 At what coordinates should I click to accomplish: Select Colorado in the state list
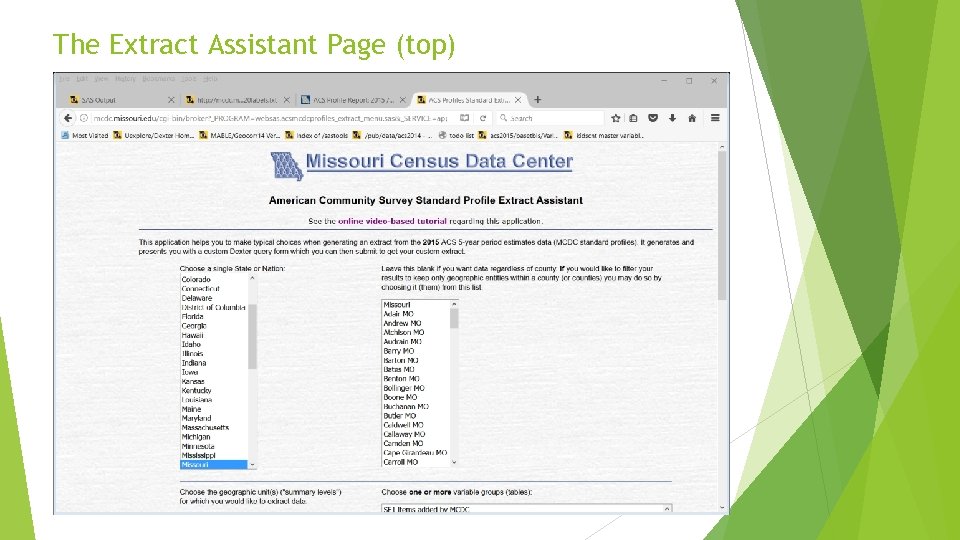tap(196, 279)
